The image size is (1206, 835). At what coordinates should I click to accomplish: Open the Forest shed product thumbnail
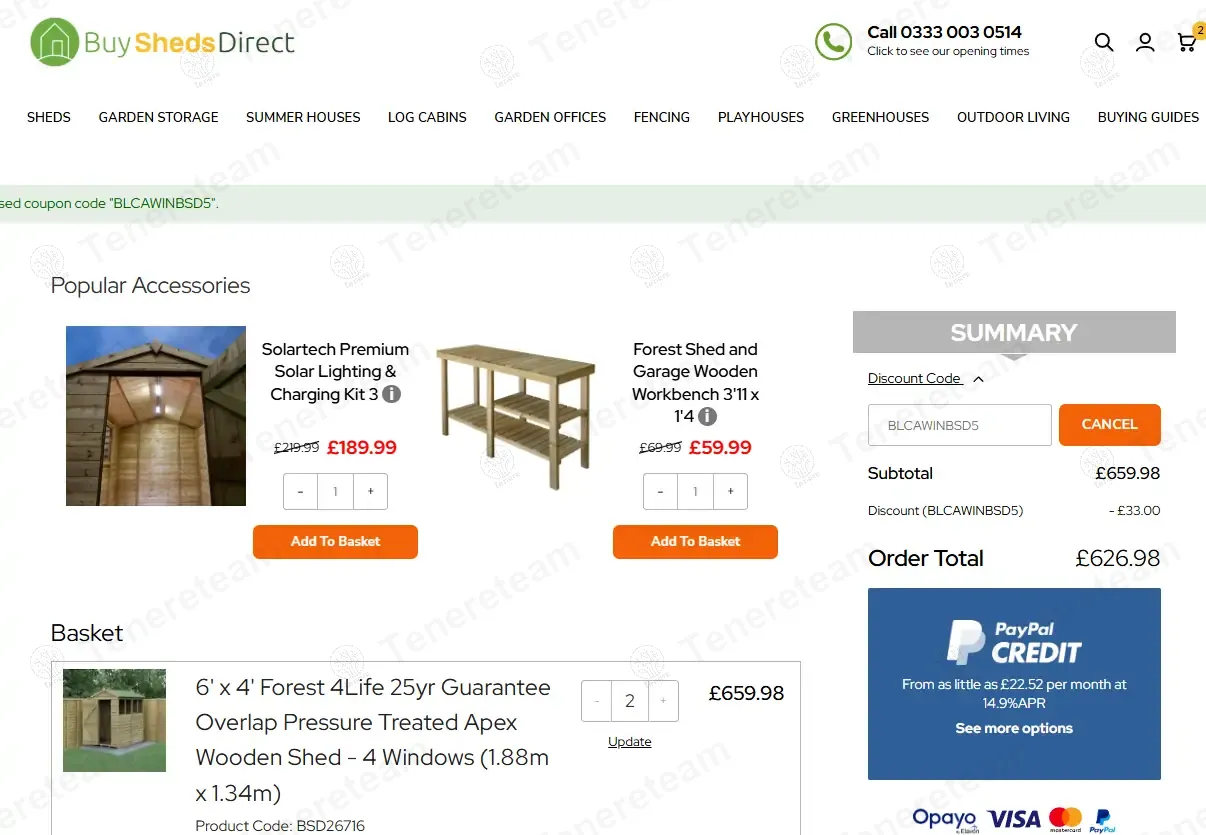pyautogui.click(x=115, y=720)
